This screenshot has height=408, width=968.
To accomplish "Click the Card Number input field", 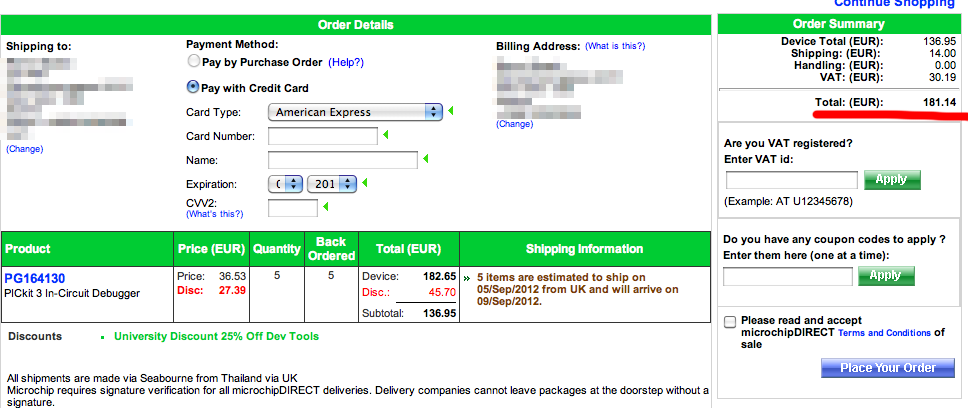I will pos(322,136).
